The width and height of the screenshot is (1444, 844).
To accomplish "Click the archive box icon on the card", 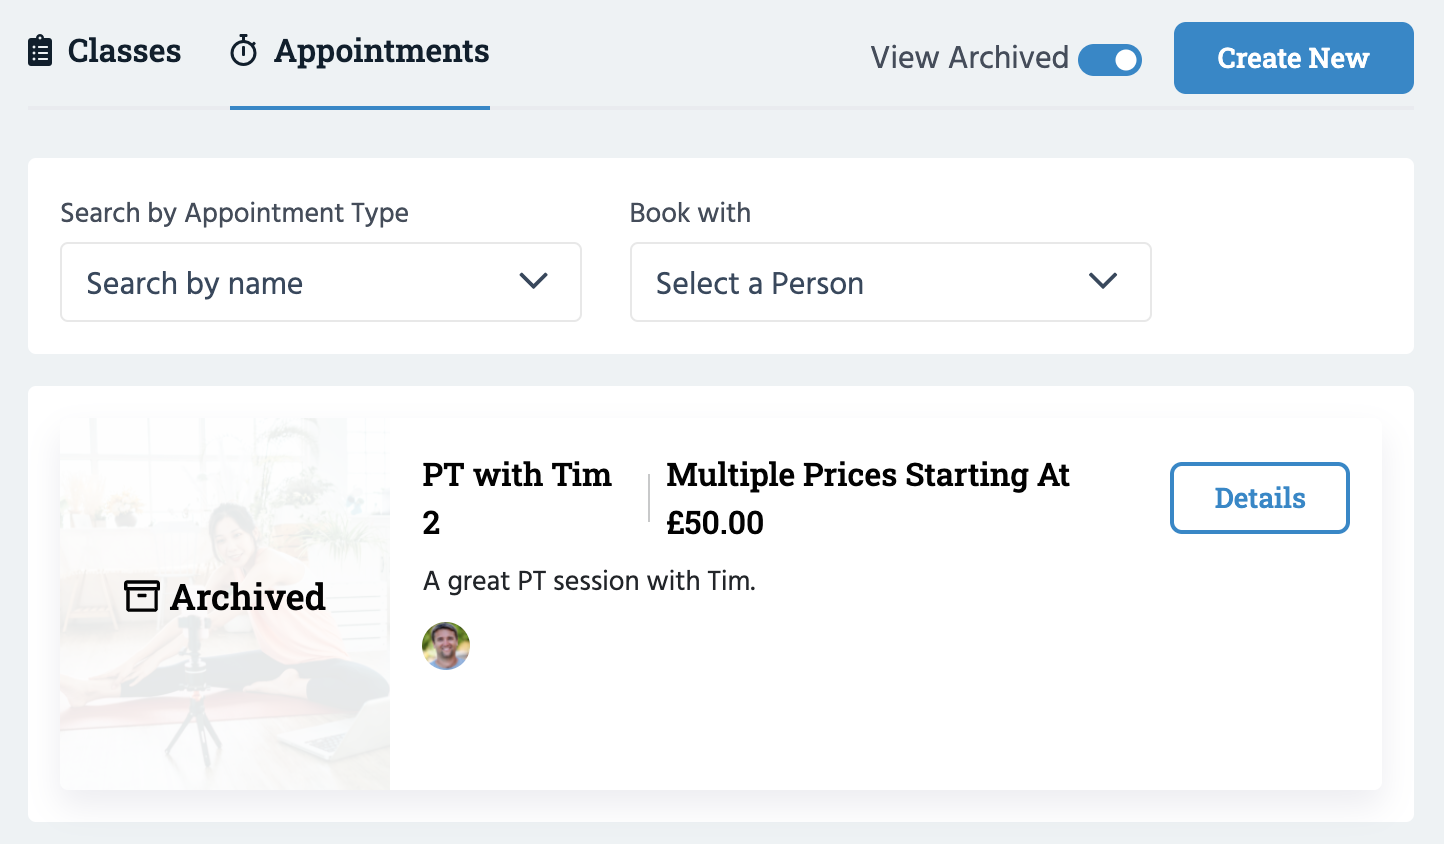I will coord(141,595).
